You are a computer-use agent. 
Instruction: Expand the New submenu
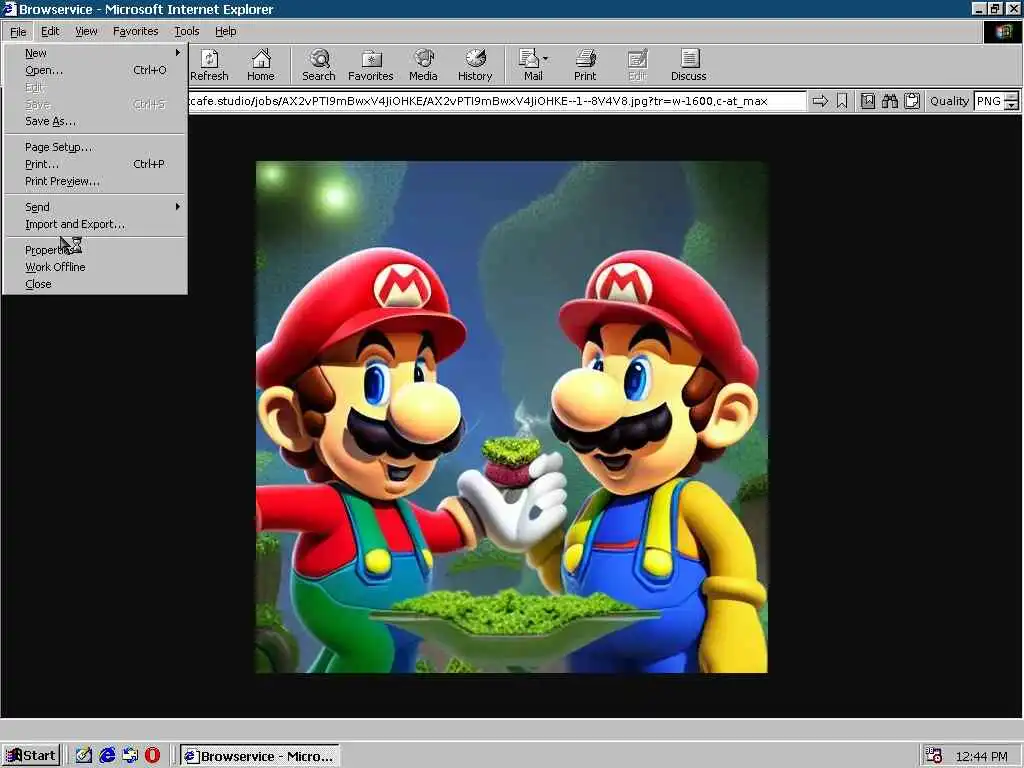pos(95,53)
